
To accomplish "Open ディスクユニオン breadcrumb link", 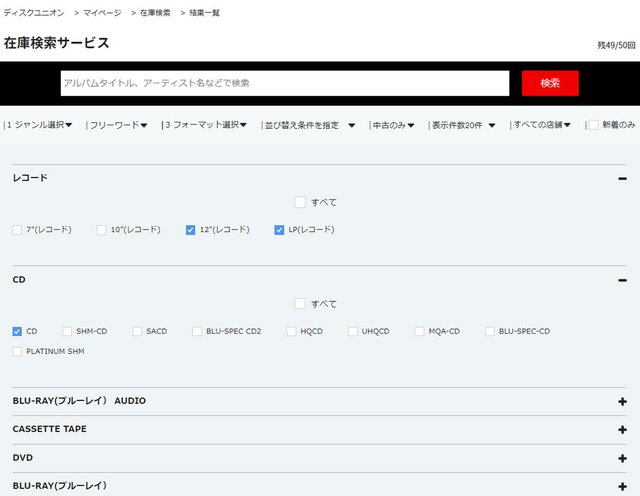I will coord(34,13).
